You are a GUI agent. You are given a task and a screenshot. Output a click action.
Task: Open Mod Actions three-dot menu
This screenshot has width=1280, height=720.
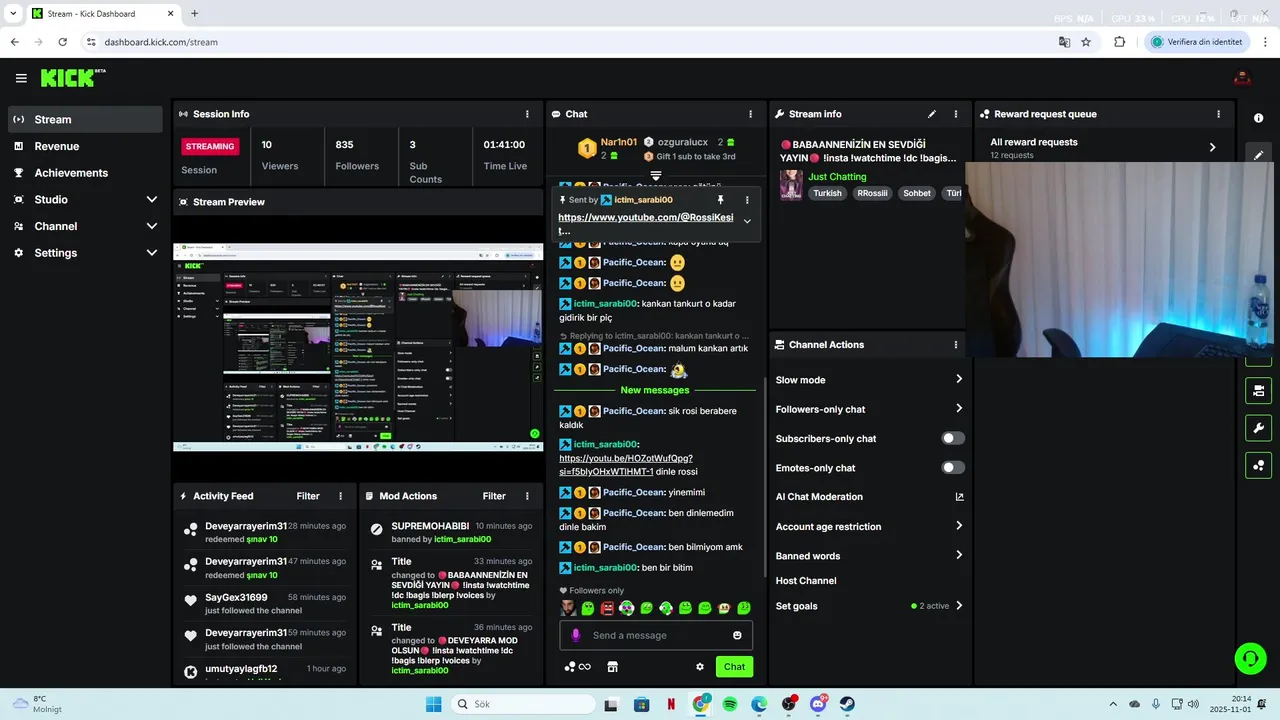(x=527, y=496)
